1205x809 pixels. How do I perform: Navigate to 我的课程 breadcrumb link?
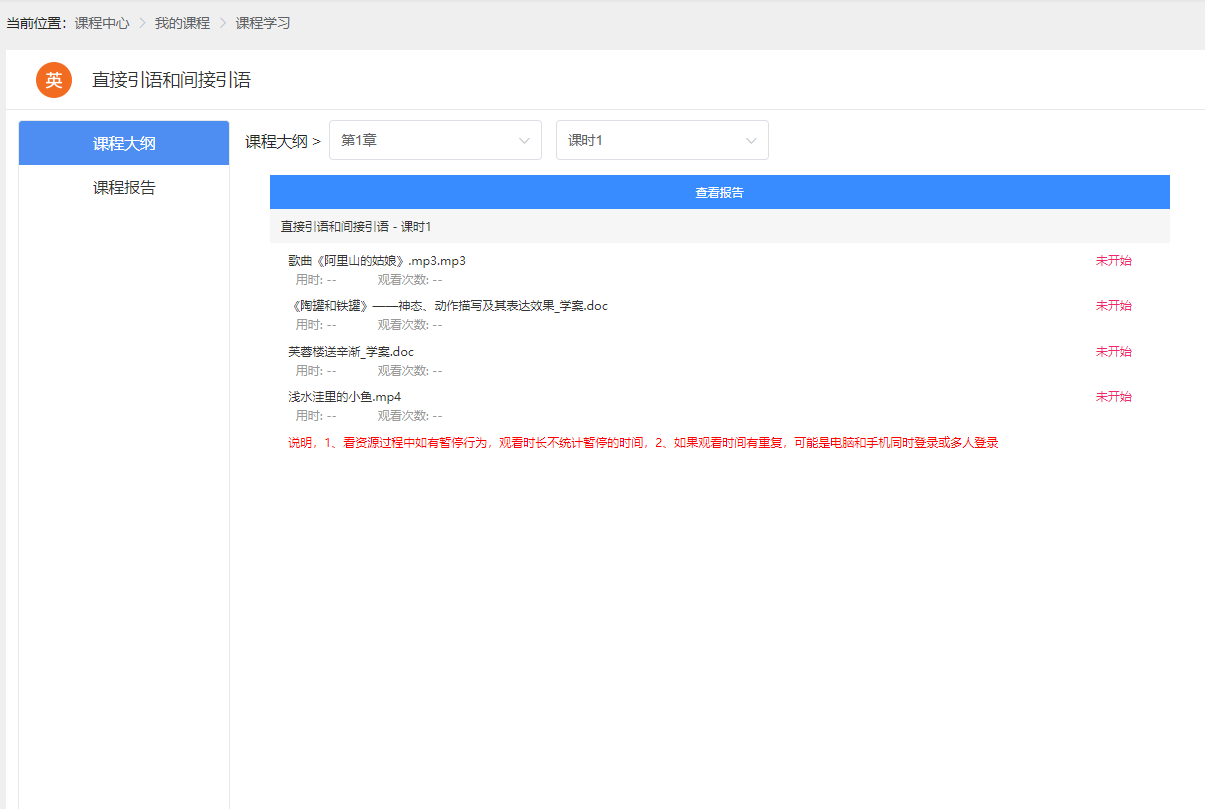click(x=182, y=23)
